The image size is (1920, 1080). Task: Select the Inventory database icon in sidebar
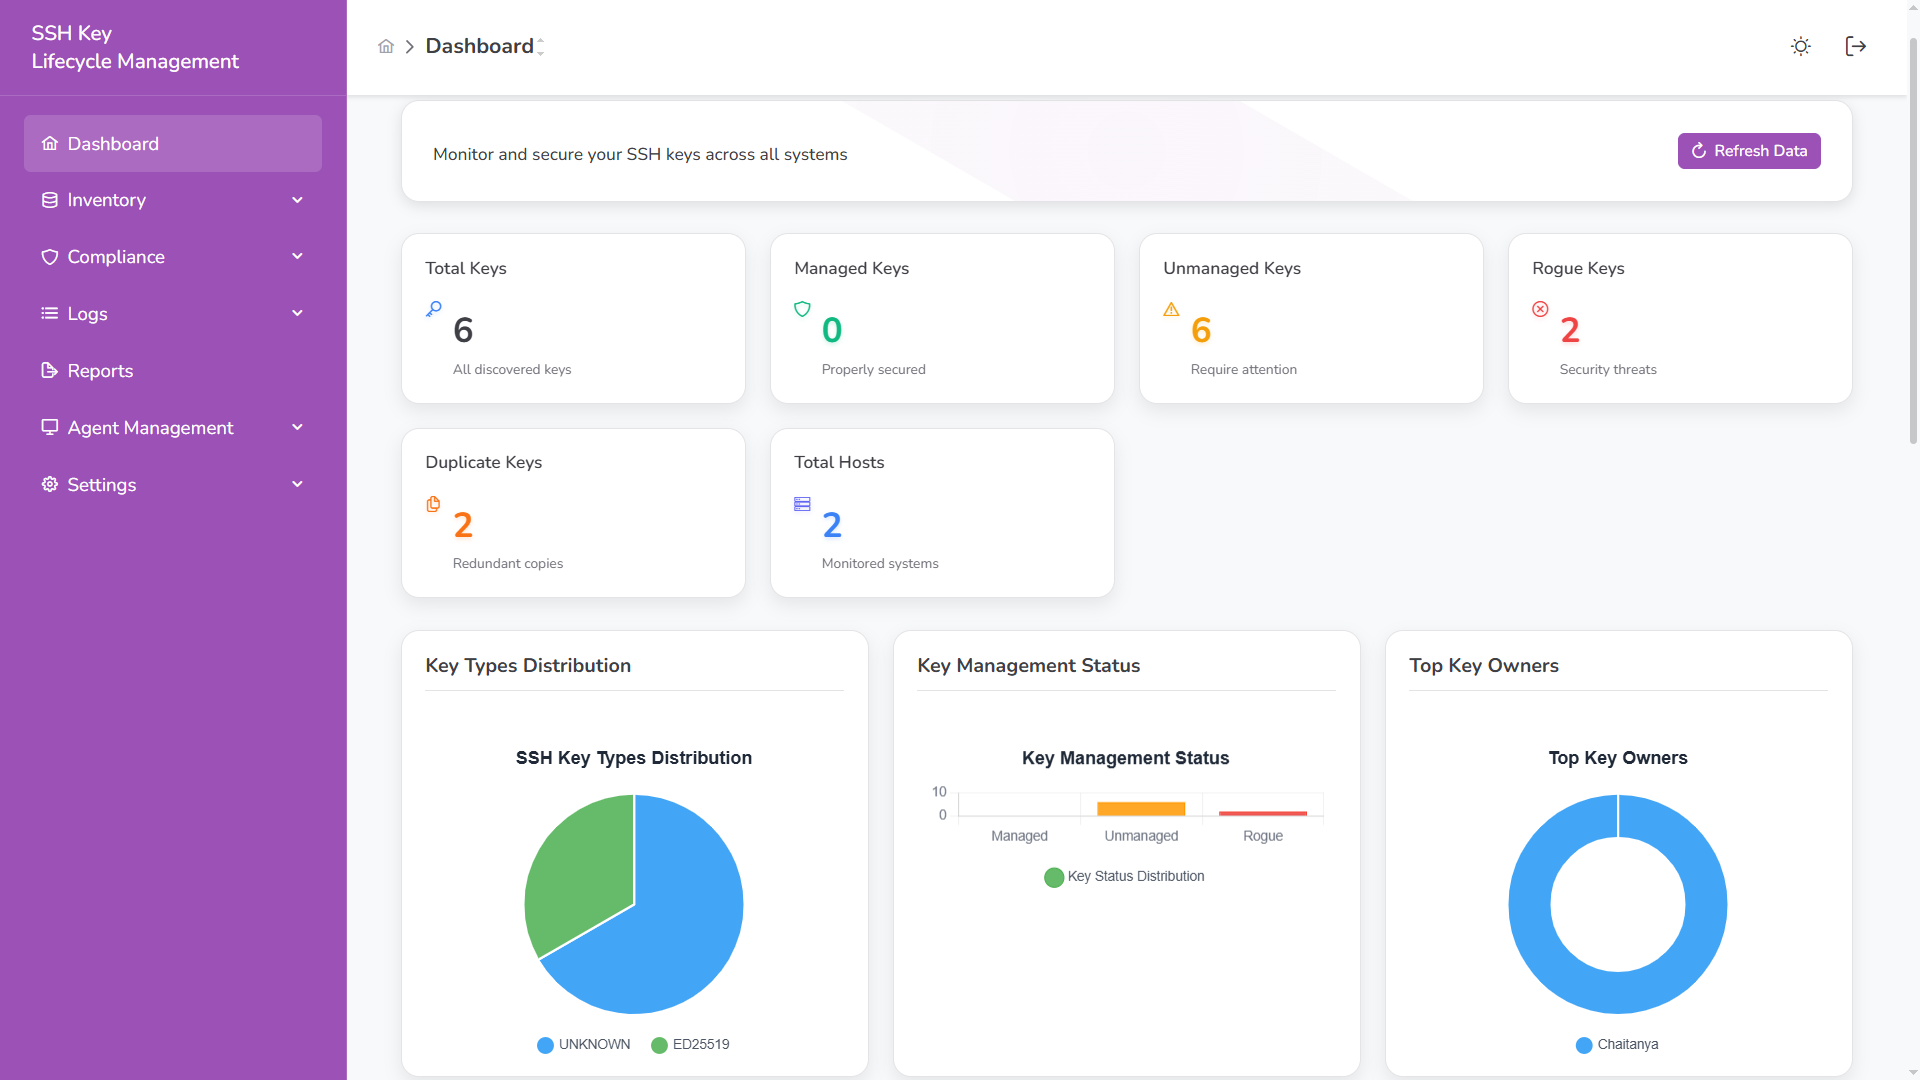tap(49, 200)
